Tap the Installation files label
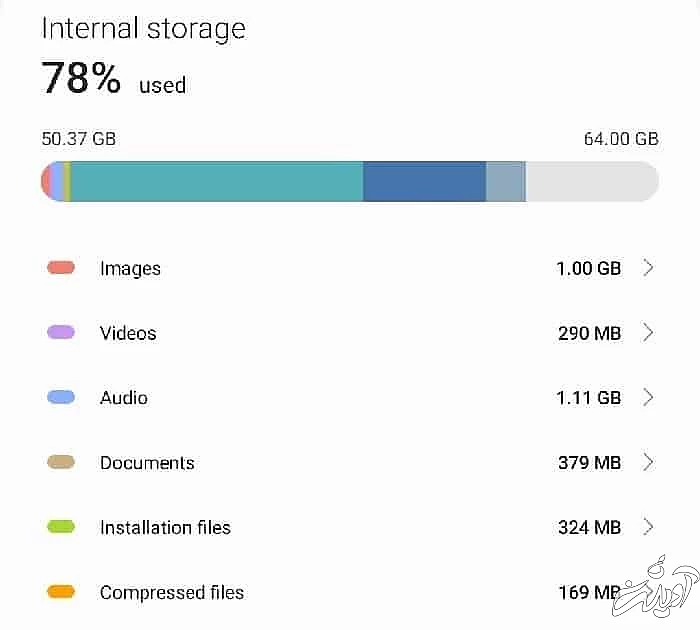This screenshot has height=630, width=700. point(165,527)
